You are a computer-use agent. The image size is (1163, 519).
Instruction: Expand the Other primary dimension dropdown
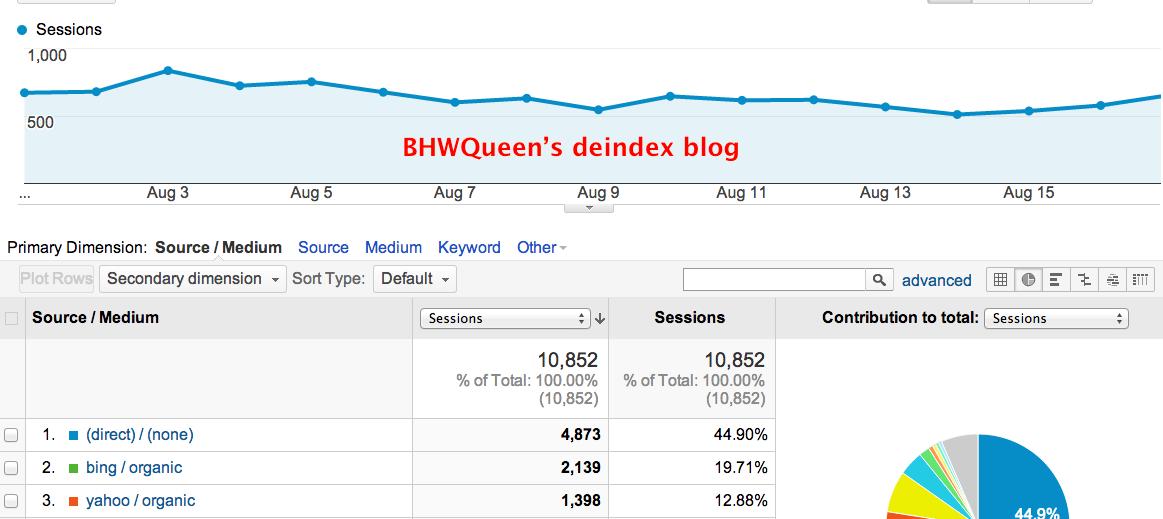tap(541, 248)
